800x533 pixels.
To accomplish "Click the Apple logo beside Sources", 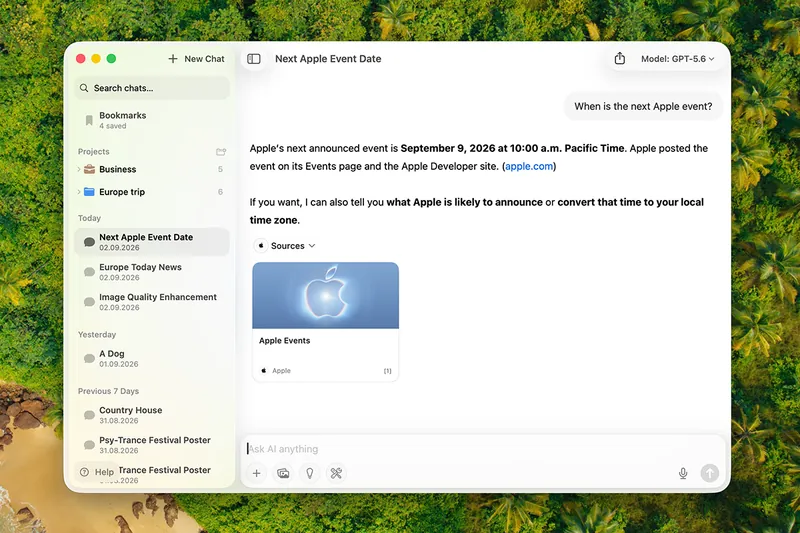I will coord(261,245).
